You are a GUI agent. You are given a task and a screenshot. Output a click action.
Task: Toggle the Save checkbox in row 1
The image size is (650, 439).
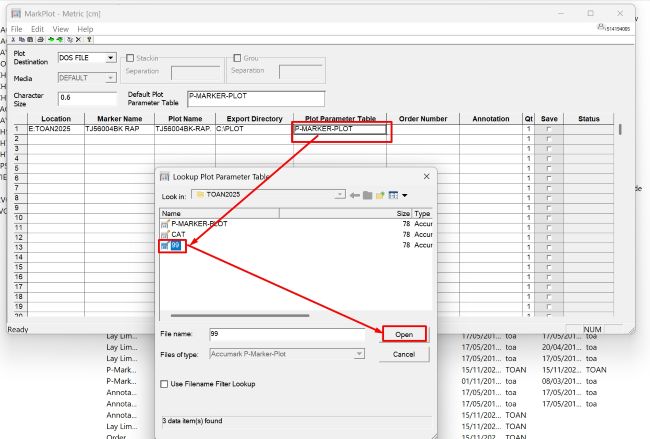pyautogui.click(x=547, y=129)
